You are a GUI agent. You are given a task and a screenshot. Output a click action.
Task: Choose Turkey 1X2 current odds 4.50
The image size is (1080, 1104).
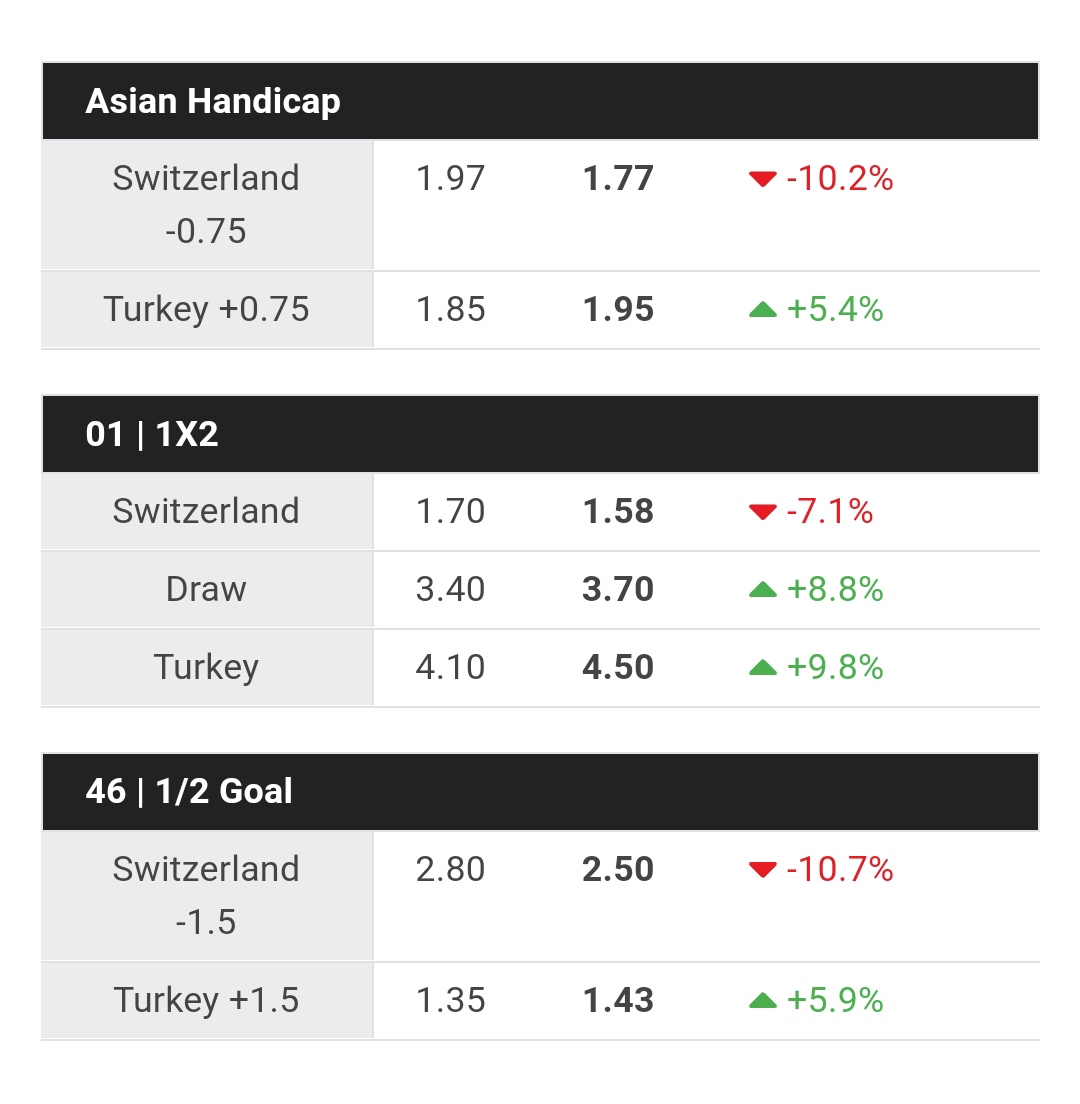(x=618, y=668)
